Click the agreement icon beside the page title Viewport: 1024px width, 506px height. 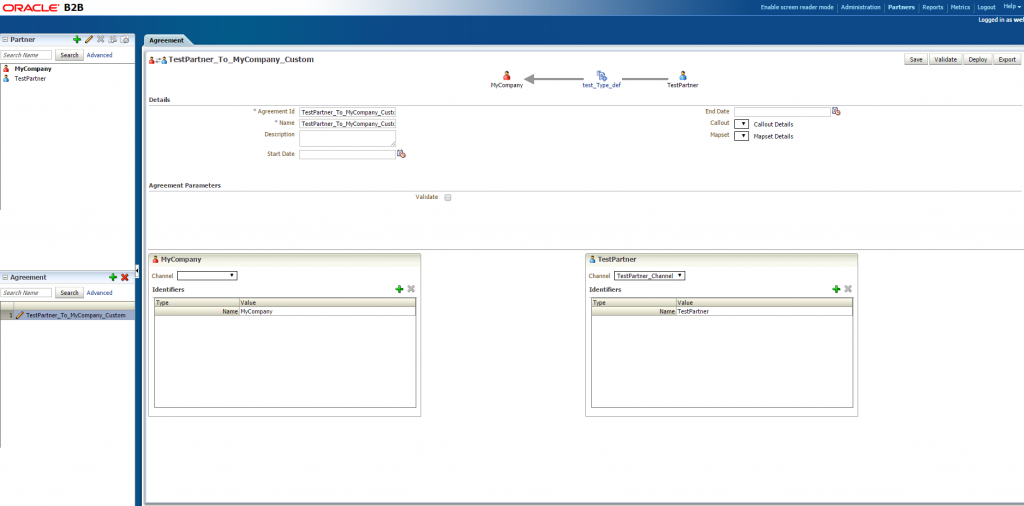pyautogui.click(x=158, y=60)
